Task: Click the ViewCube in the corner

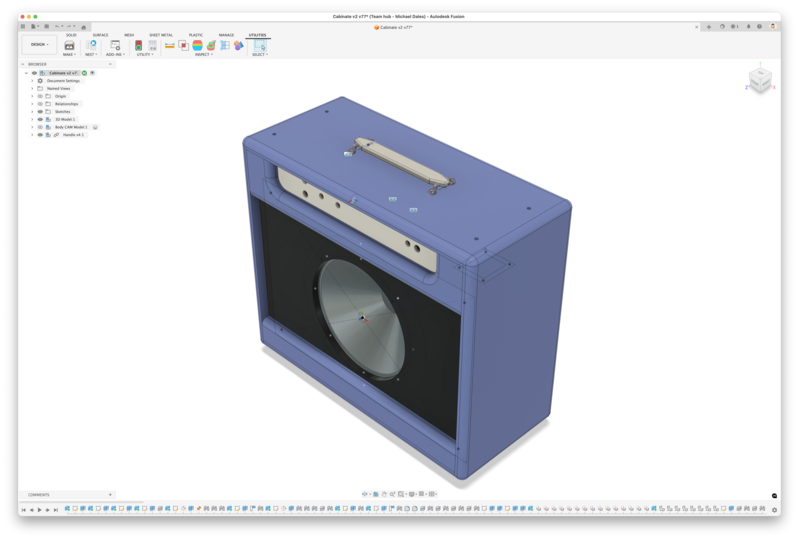Action: tap(760, 79)
